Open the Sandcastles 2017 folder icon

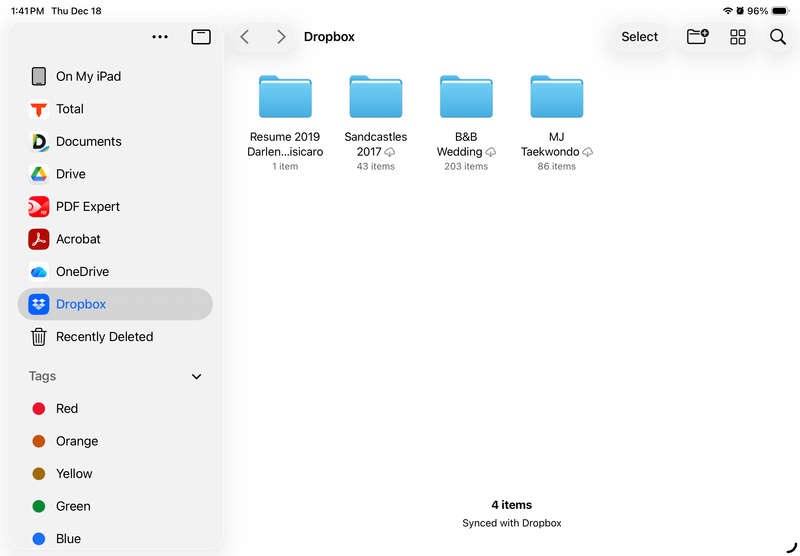click(376, 96)
